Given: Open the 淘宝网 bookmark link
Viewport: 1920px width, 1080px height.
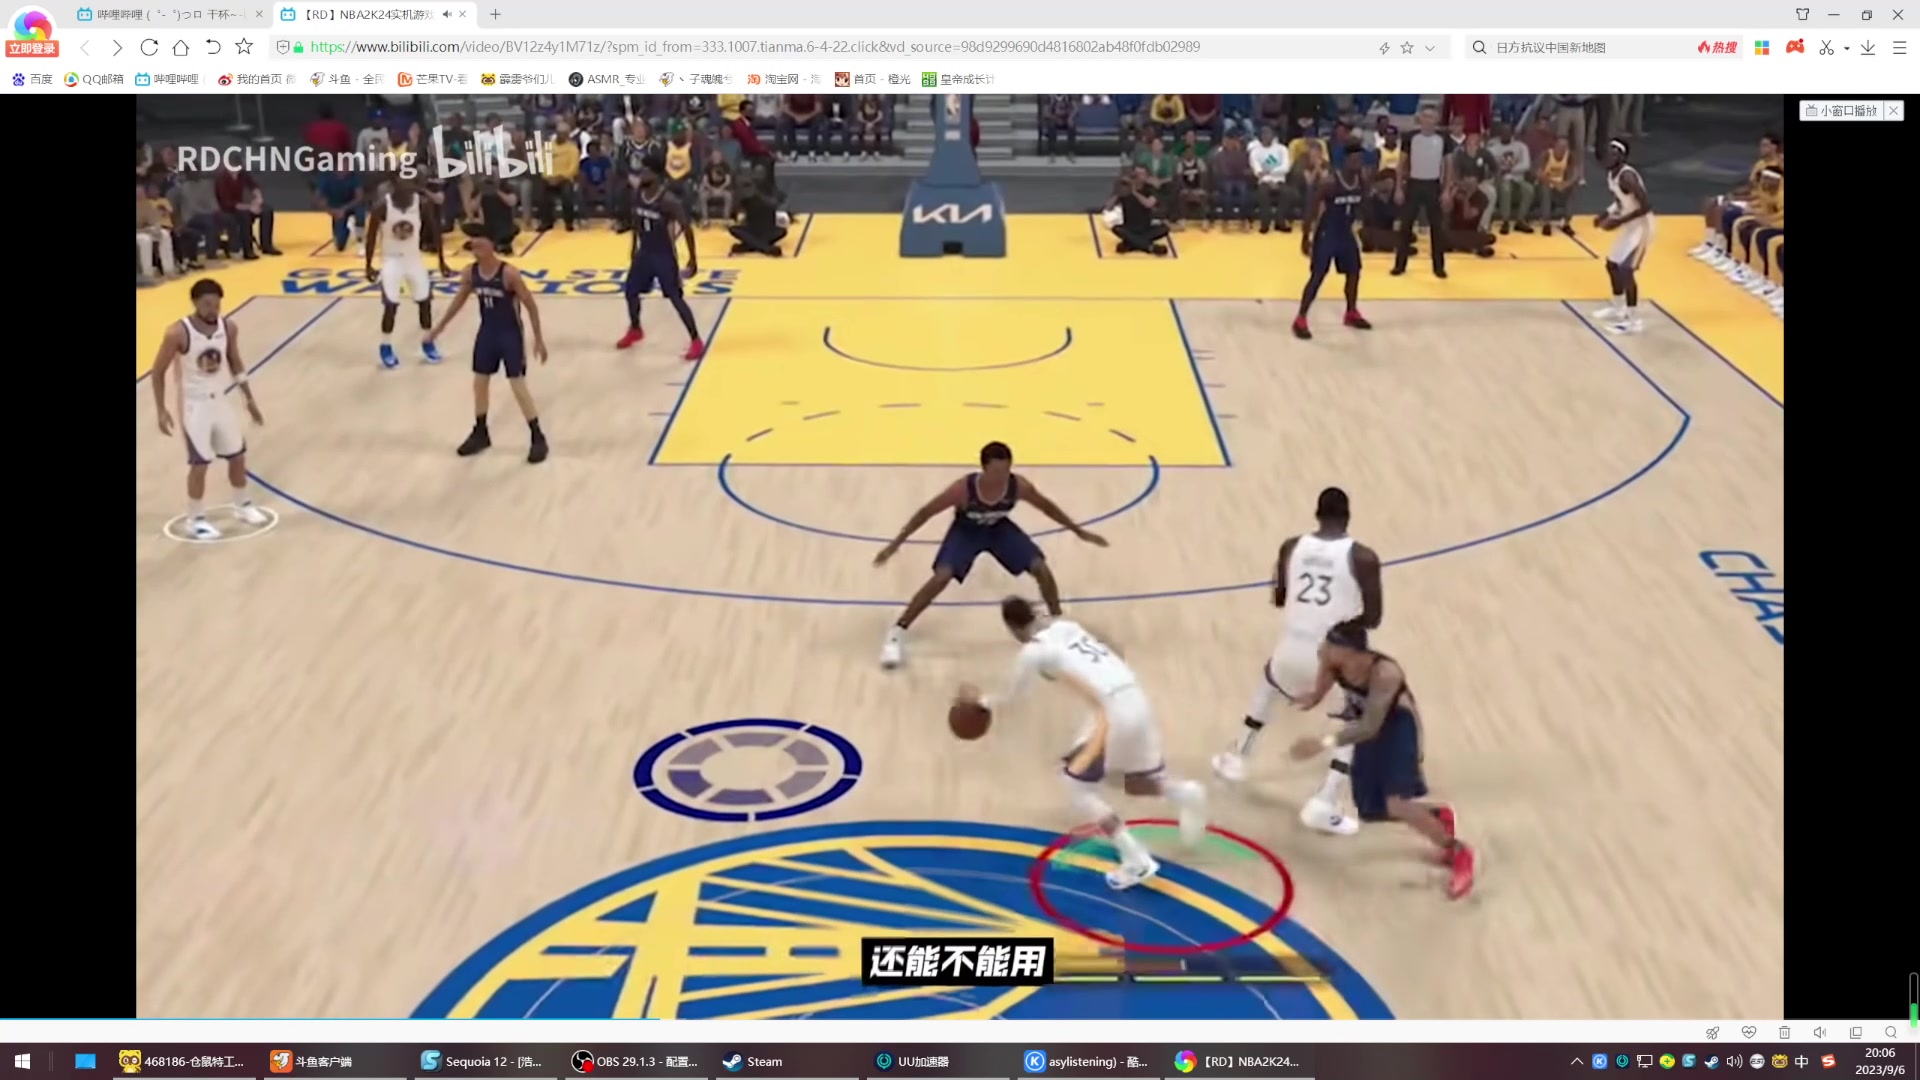Looking at the screenshot, I should pos(780,79).
